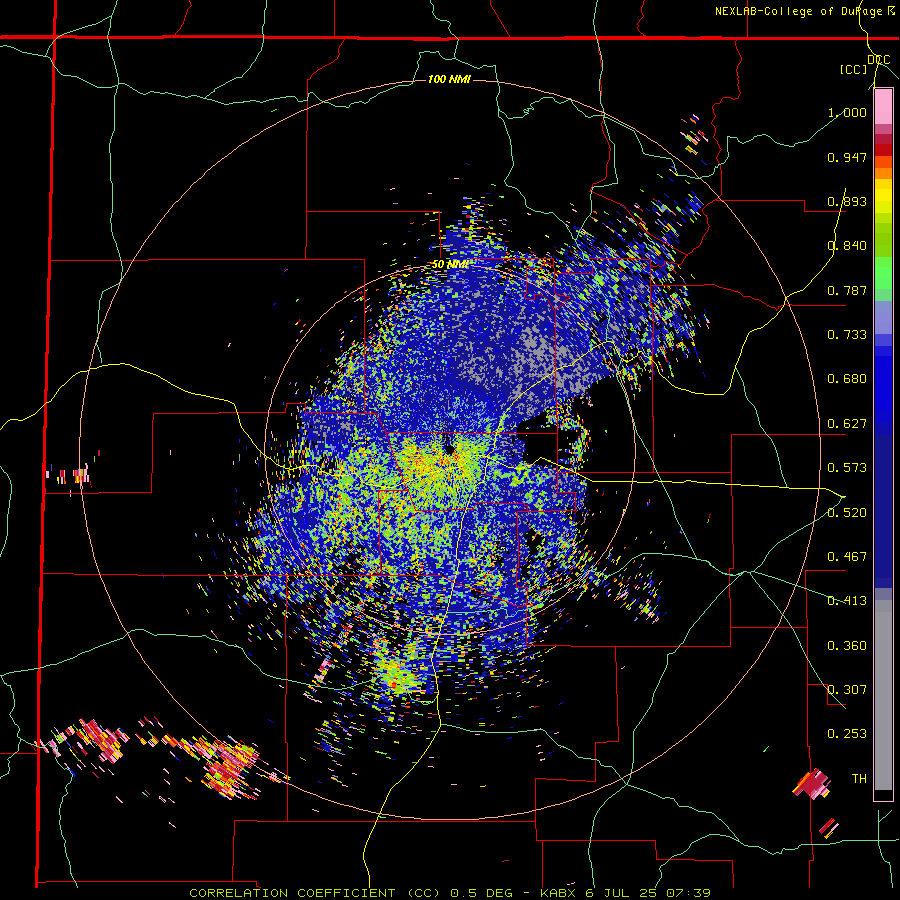The width and height of the screenshot is (900, 900).
Task: Click the TH threshold label on legend
Action: coord(859,779)
